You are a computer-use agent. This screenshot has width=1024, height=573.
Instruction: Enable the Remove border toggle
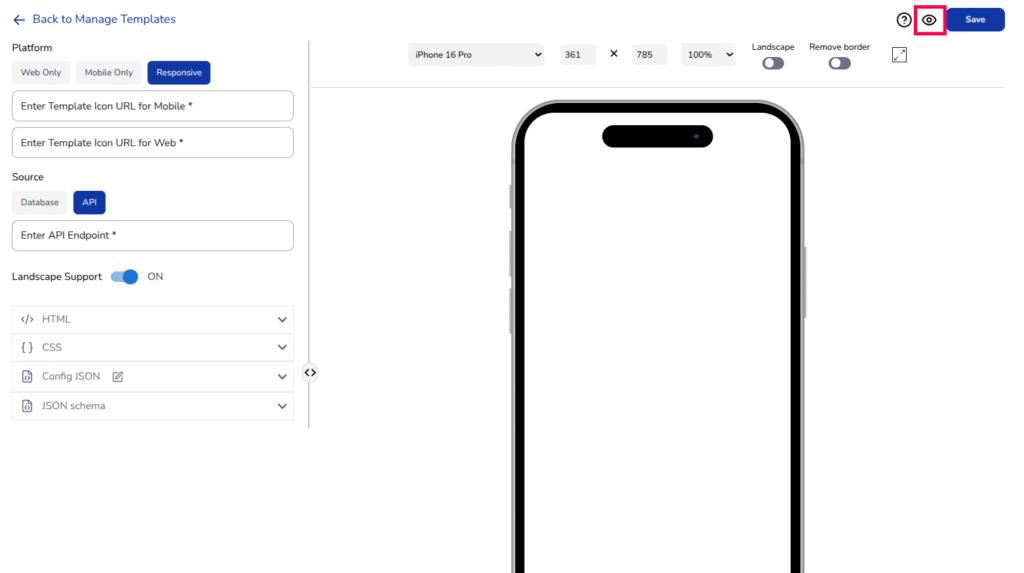(x=839, y=63)
